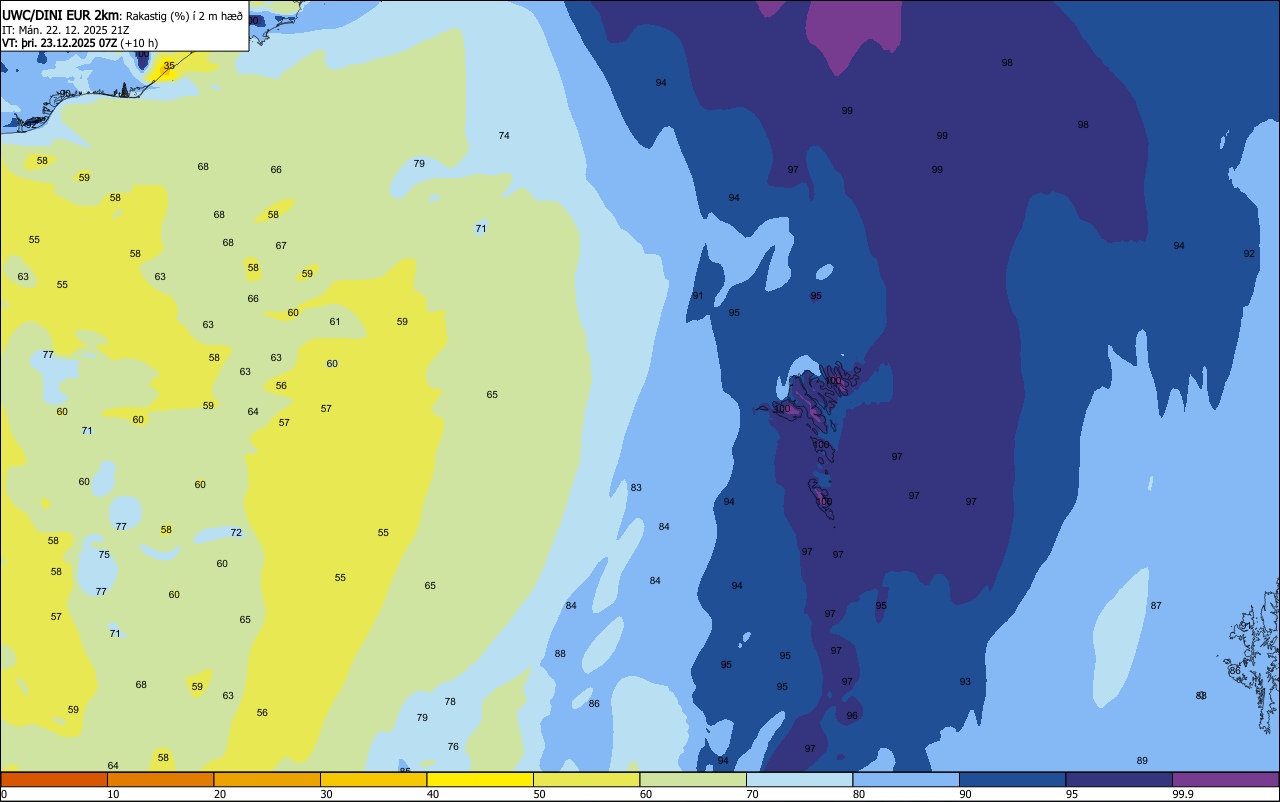Click the humidity value '93' on the map
The image size is (1280, 802).
(x=965, y=682)
